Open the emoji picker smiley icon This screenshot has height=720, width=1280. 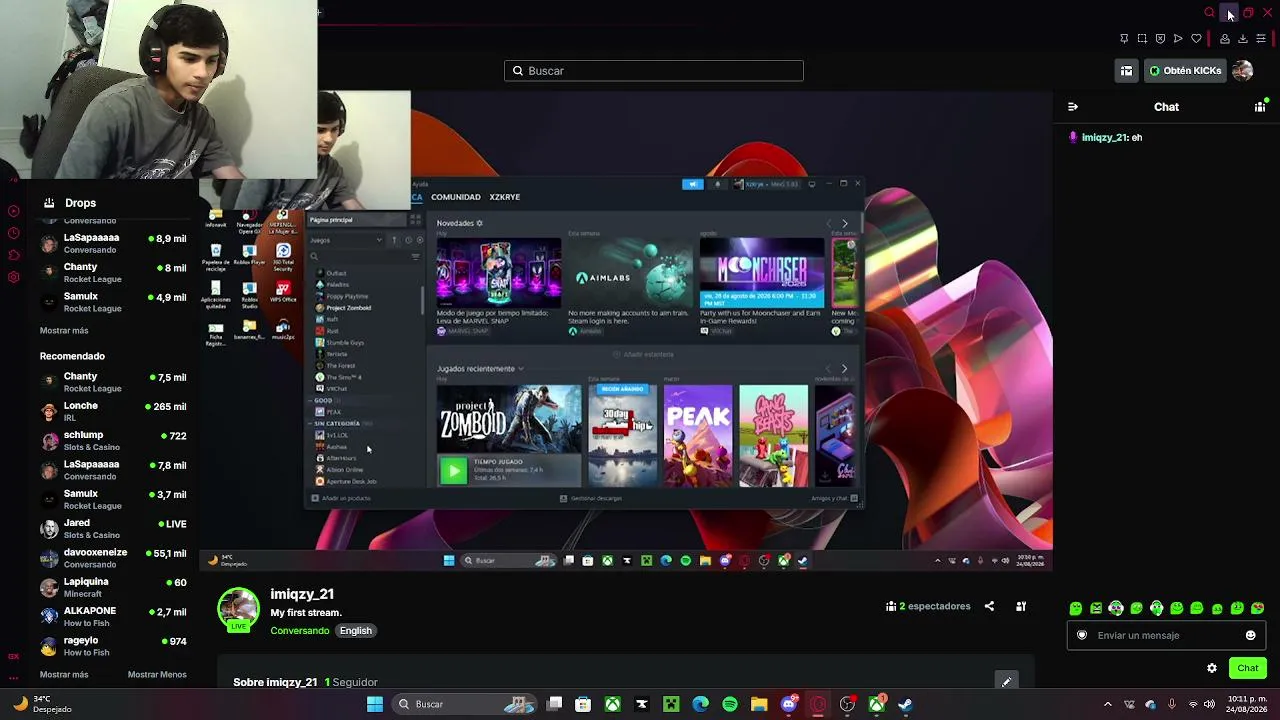(x=1250, y=635)
